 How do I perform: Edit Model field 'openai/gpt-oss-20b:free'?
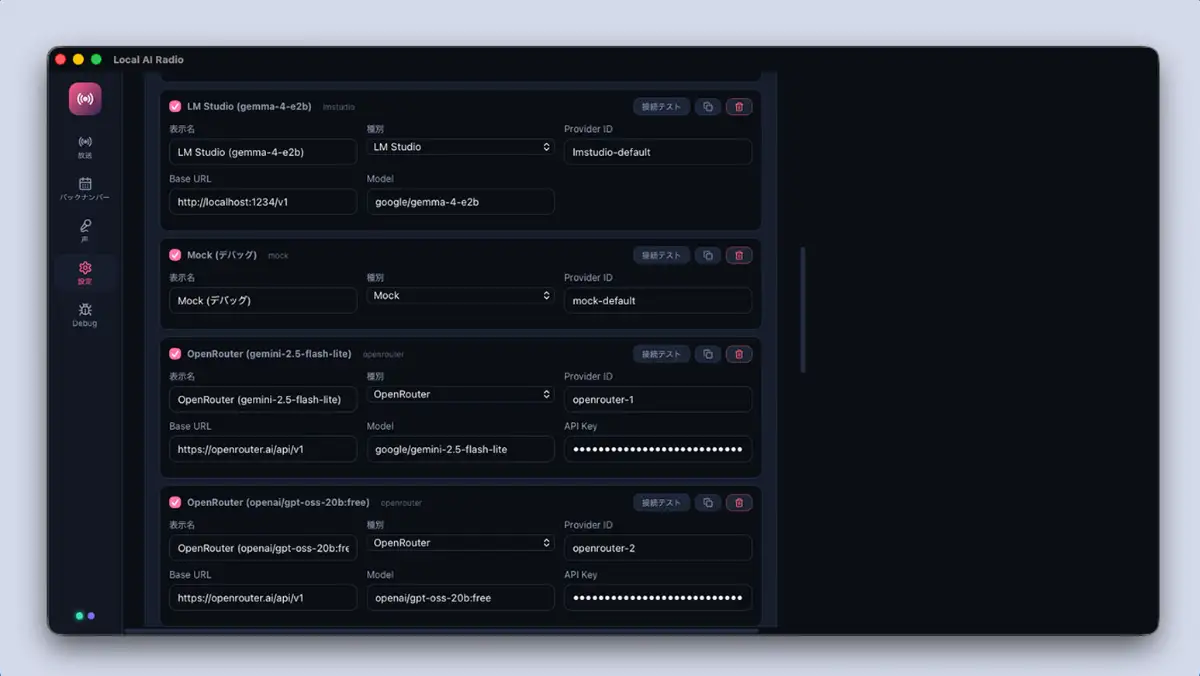click(460, 598)
